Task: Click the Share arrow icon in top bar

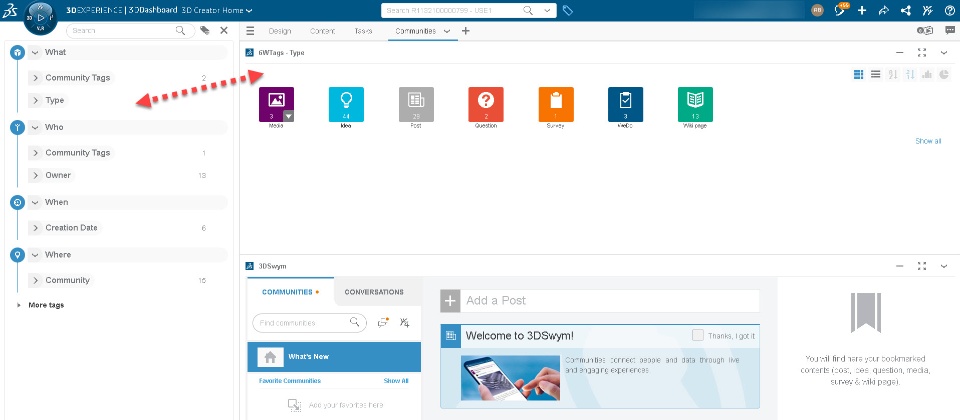Action: [883, 10]
